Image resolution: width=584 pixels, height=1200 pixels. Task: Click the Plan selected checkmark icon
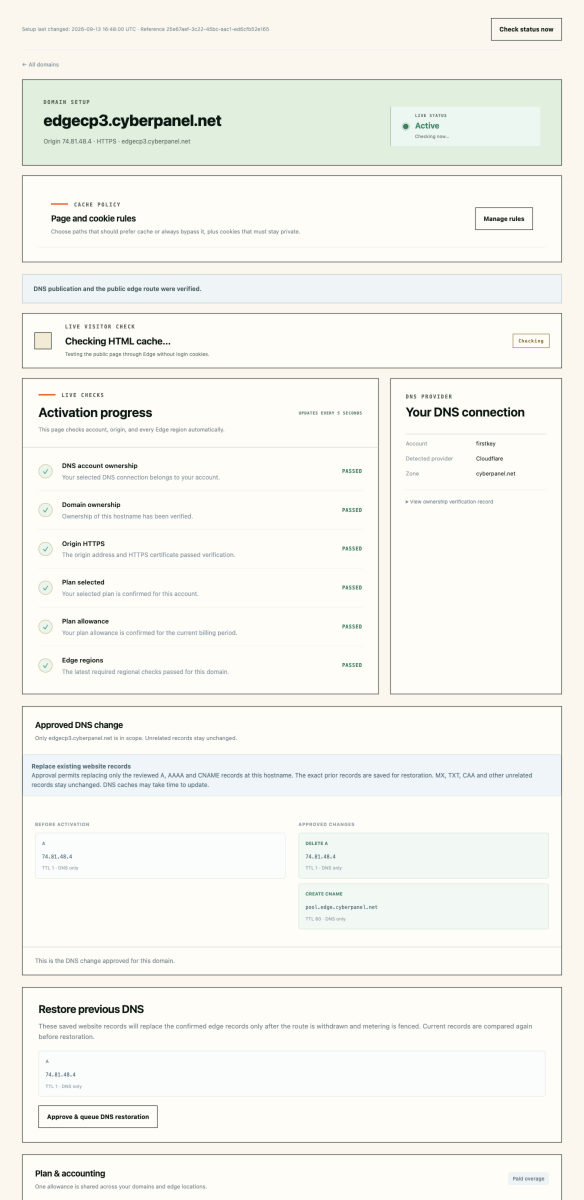click(45, 588)
